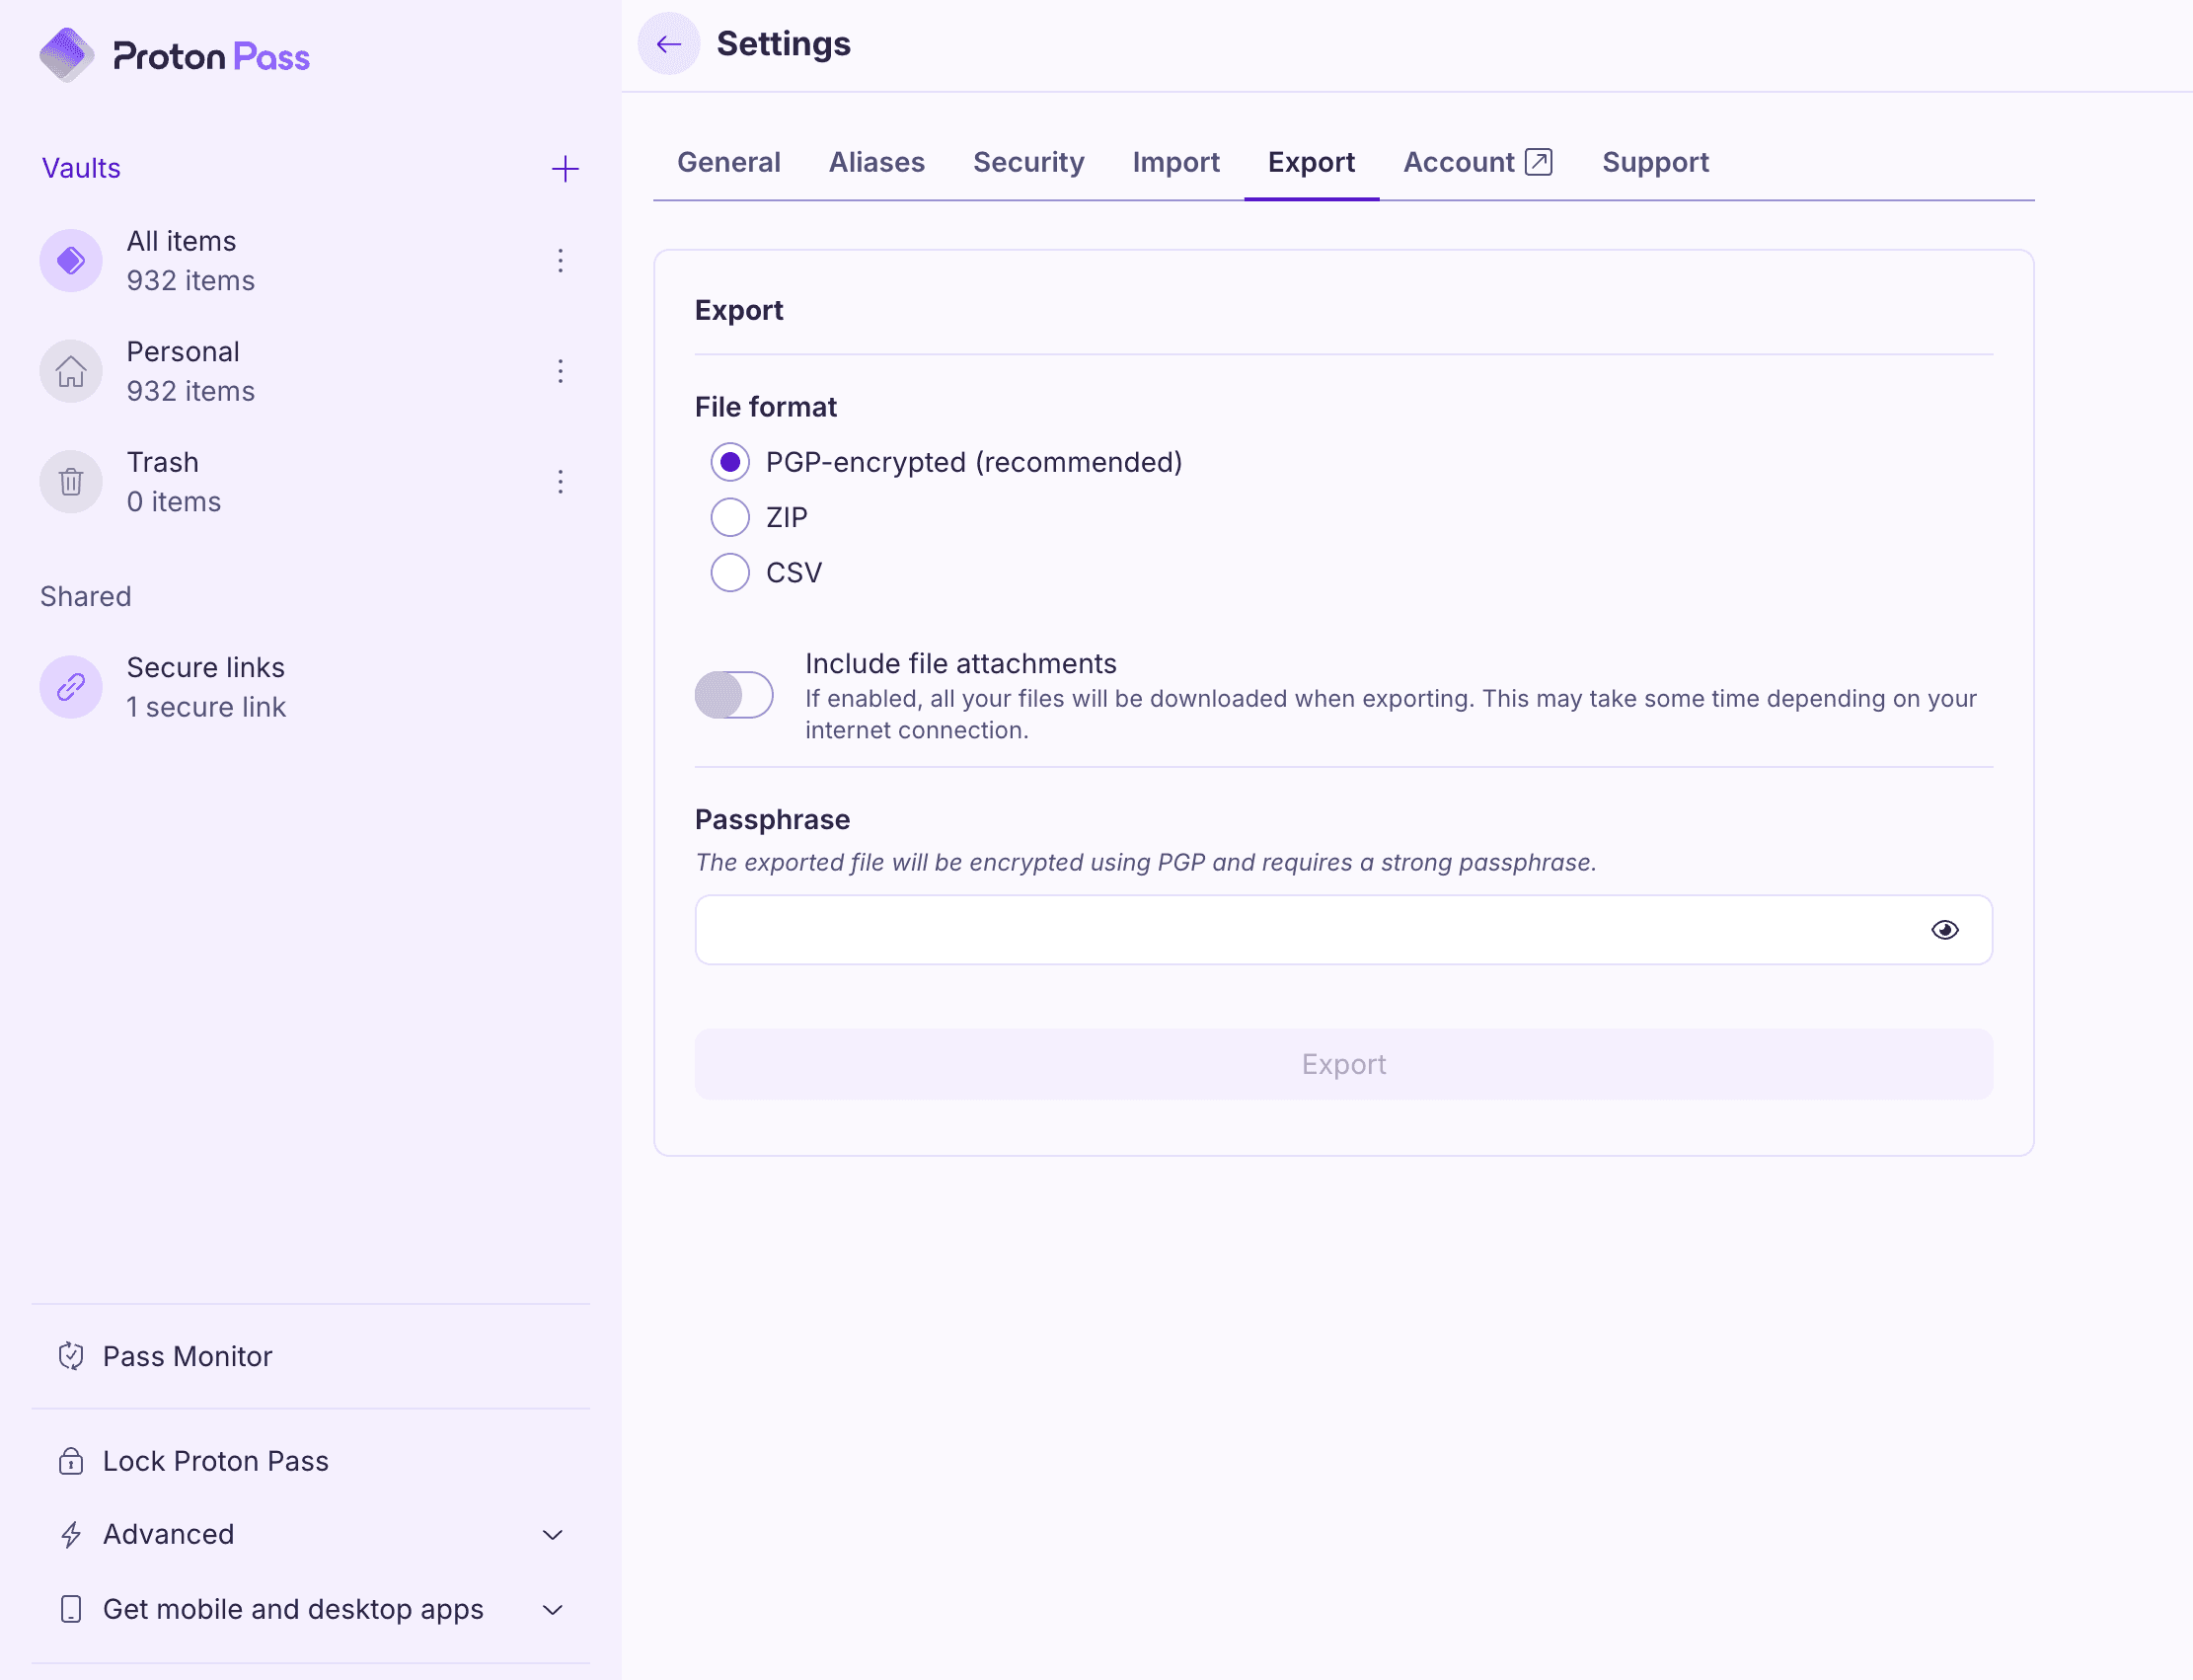Expand Get mobile and desktop apps
The width and height of the screenshot is (2193, 1680).
551,1610
